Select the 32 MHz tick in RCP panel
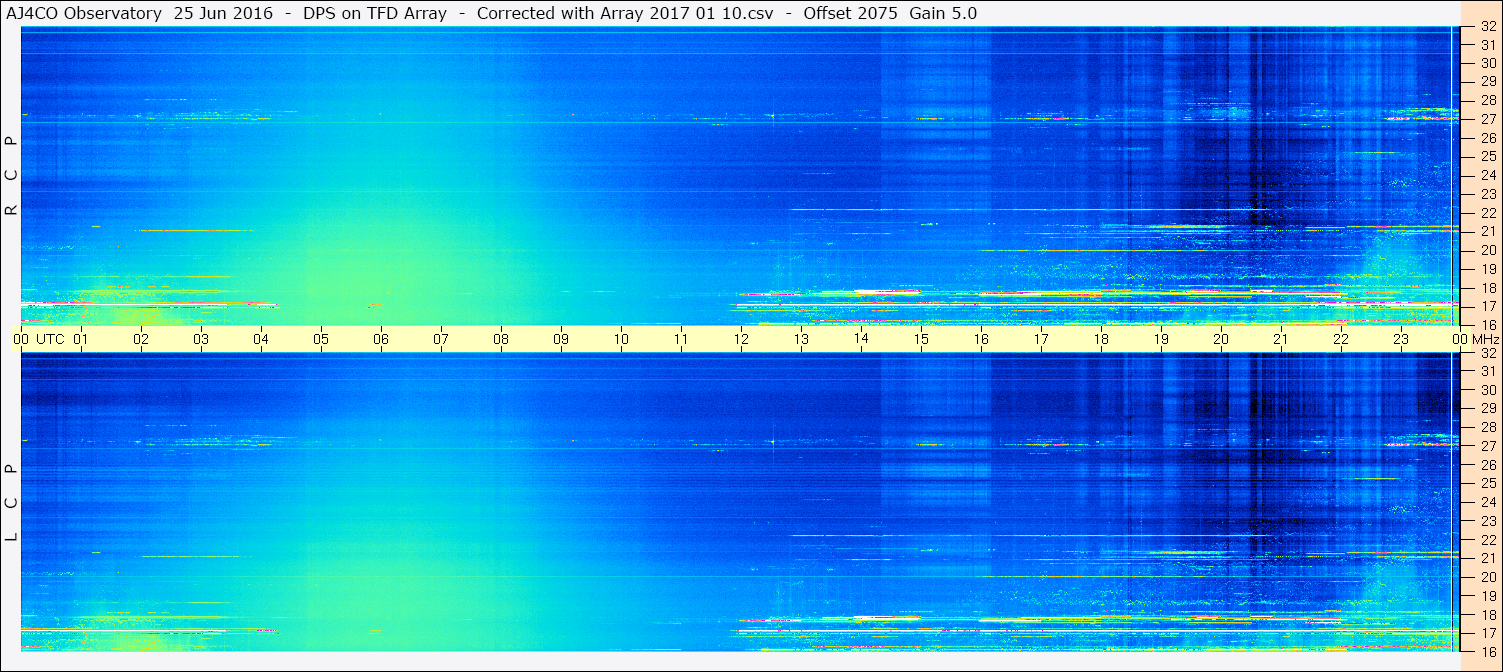The image size is (1503, 672). [1487, 27]
